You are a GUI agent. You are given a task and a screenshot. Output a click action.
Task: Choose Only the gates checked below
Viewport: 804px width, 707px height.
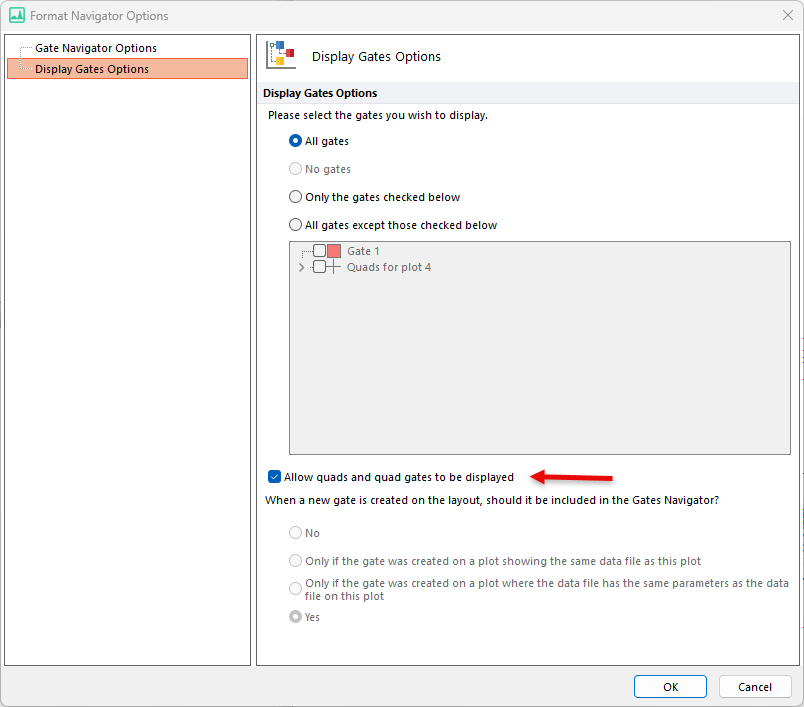[x=296, y=197]
